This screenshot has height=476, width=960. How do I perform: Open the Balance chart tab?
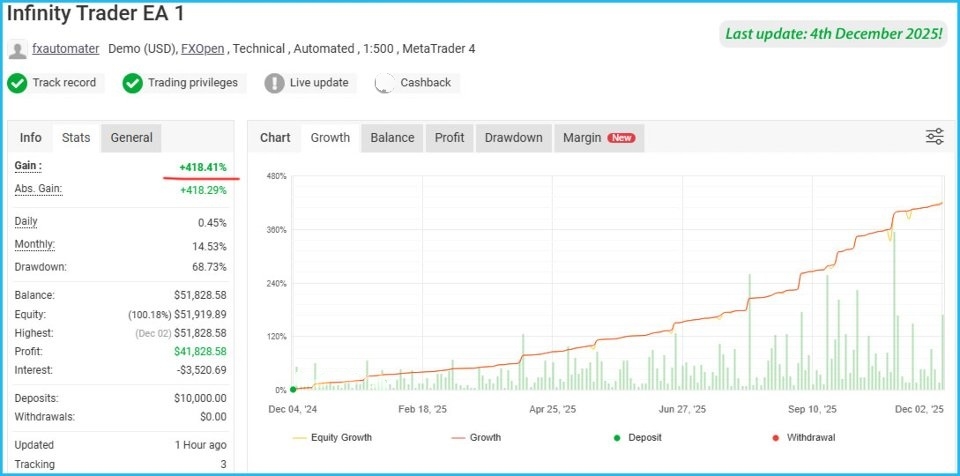click(392, 138)
